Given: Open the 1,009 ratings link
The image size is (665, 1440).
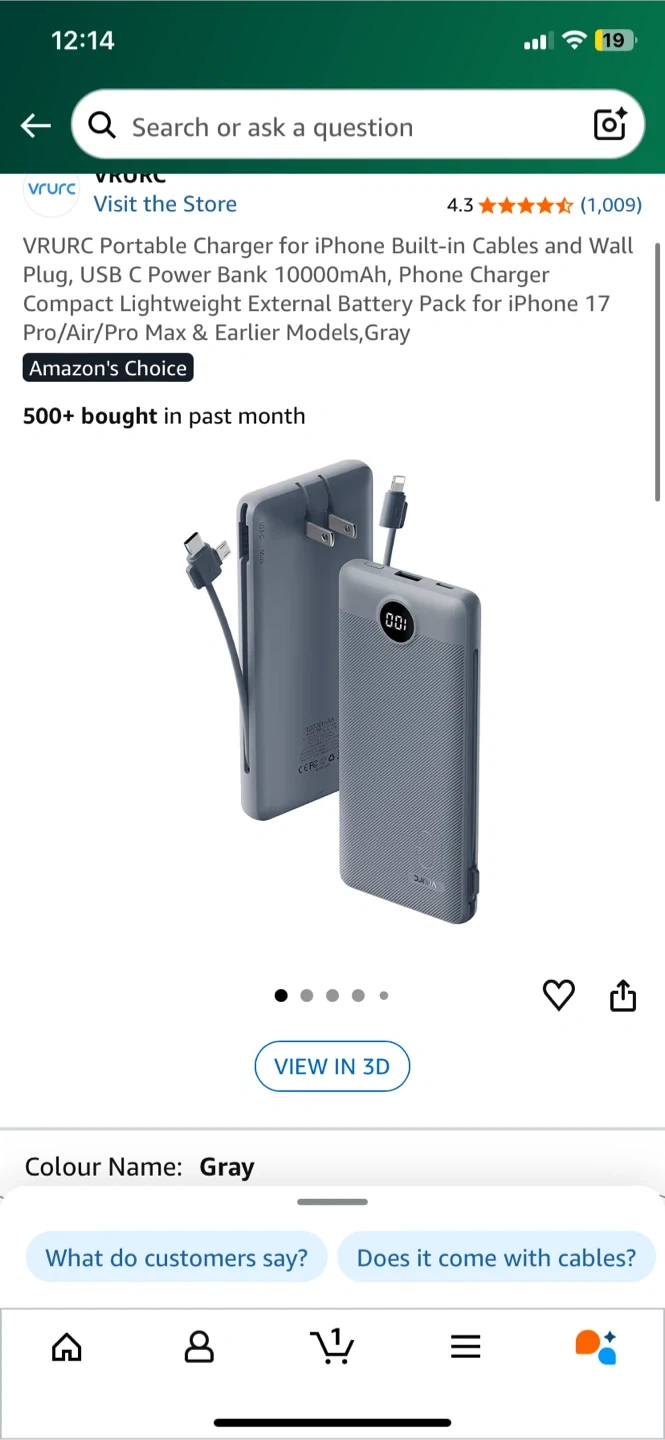Looking at the screenshot, I should 611,205.
